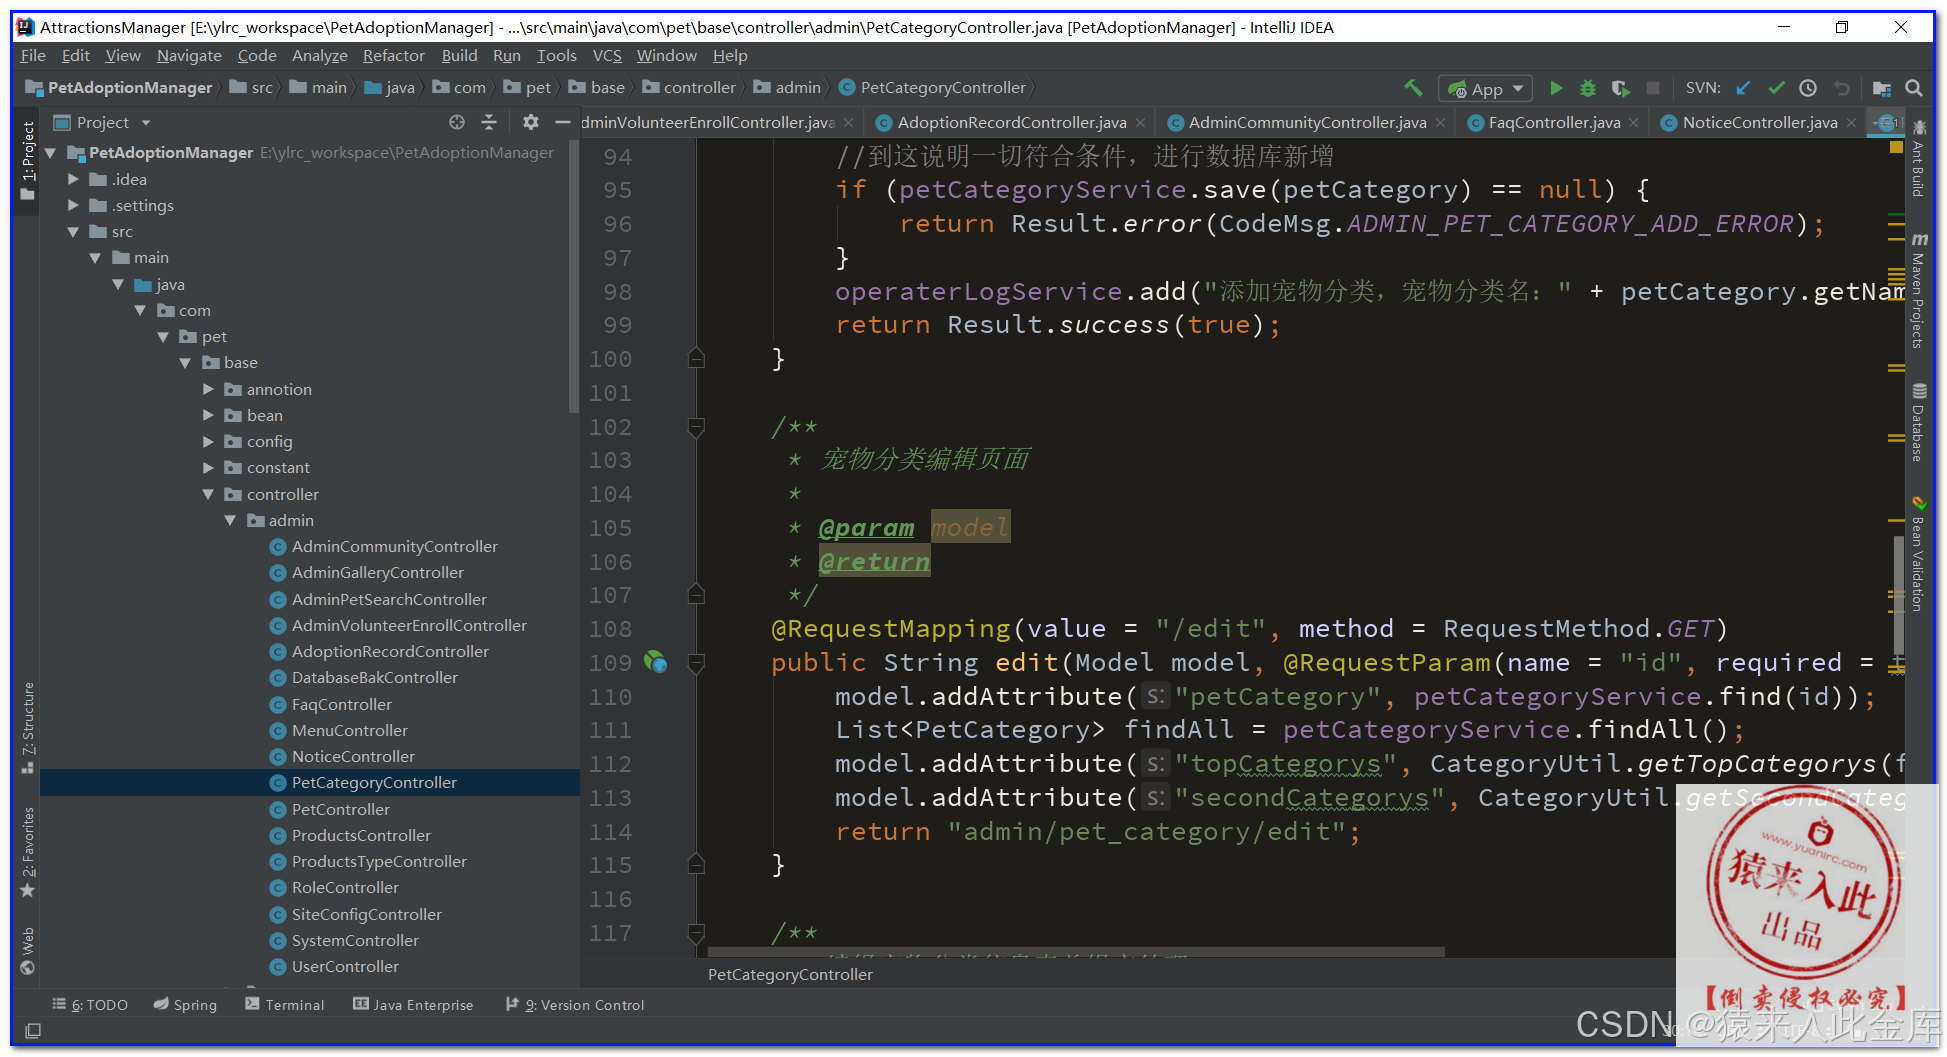1947x1057 pixels.
Task: Open the Structure tool window
Action: (x=28, y=728)
